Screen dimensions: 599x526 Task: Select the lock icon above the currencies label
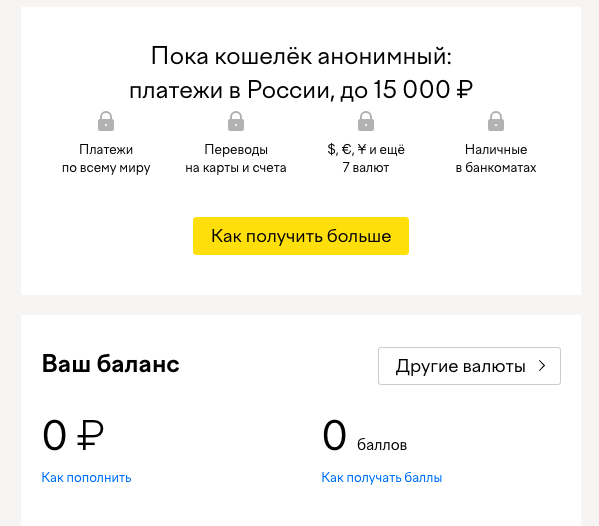[x=366, y=121]
